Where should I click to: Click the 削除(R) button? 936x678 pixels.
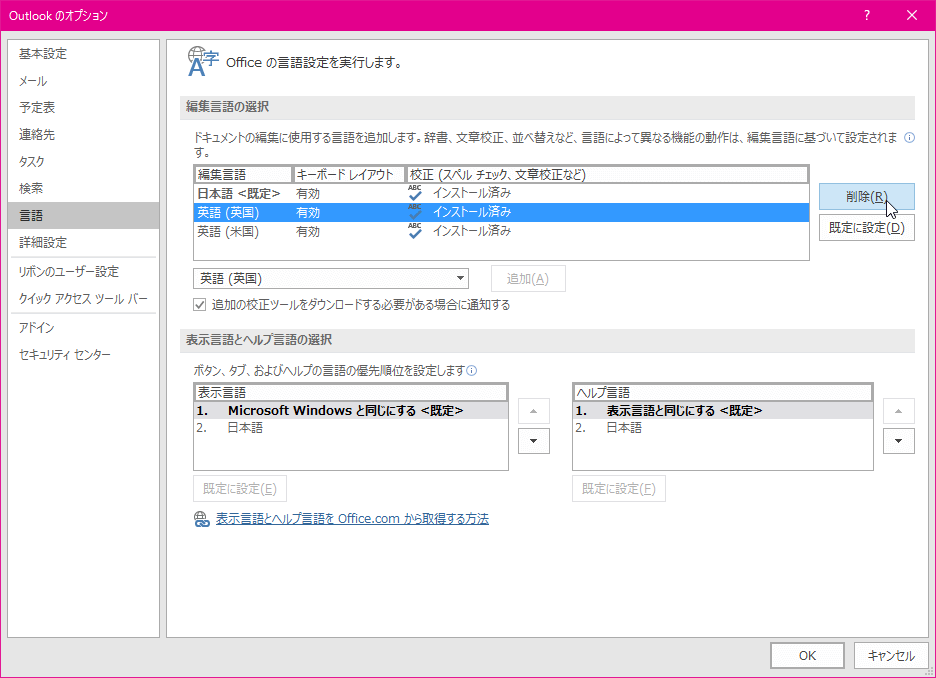click(866, 196)
